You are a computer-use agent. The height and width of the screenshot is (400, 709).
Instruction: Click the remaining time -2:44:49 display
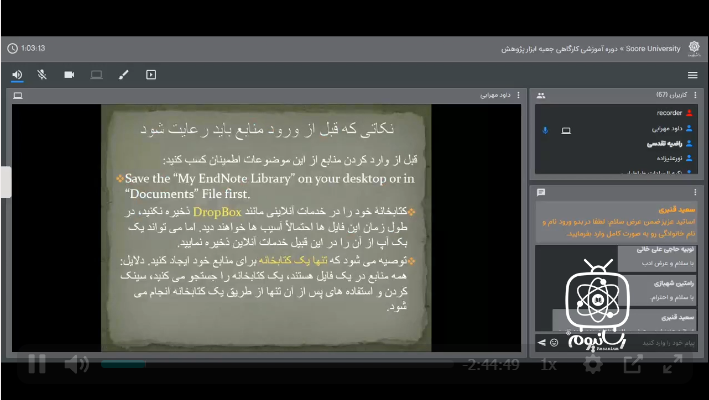tap(491, 364)
